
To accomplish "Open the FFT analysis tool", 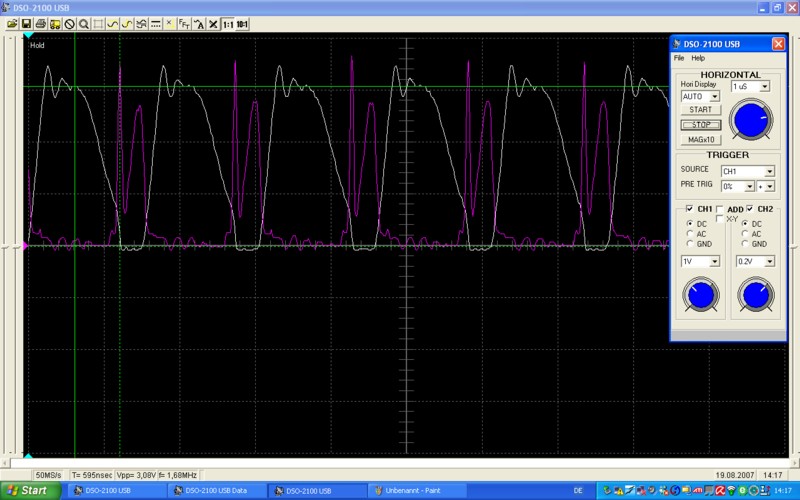I will click(x=184, y=24).
